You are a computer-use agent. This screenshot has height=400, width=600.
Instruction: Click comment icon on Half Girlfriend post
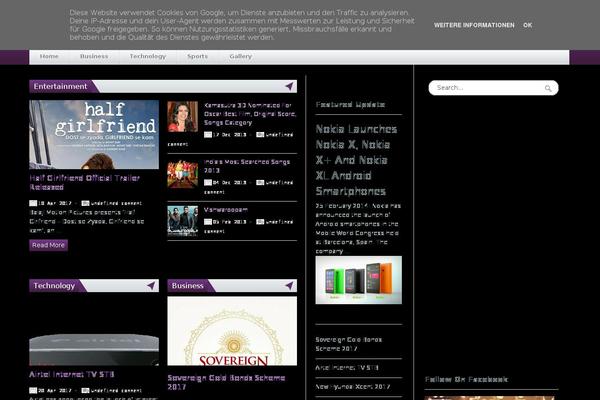coord(85,203)
